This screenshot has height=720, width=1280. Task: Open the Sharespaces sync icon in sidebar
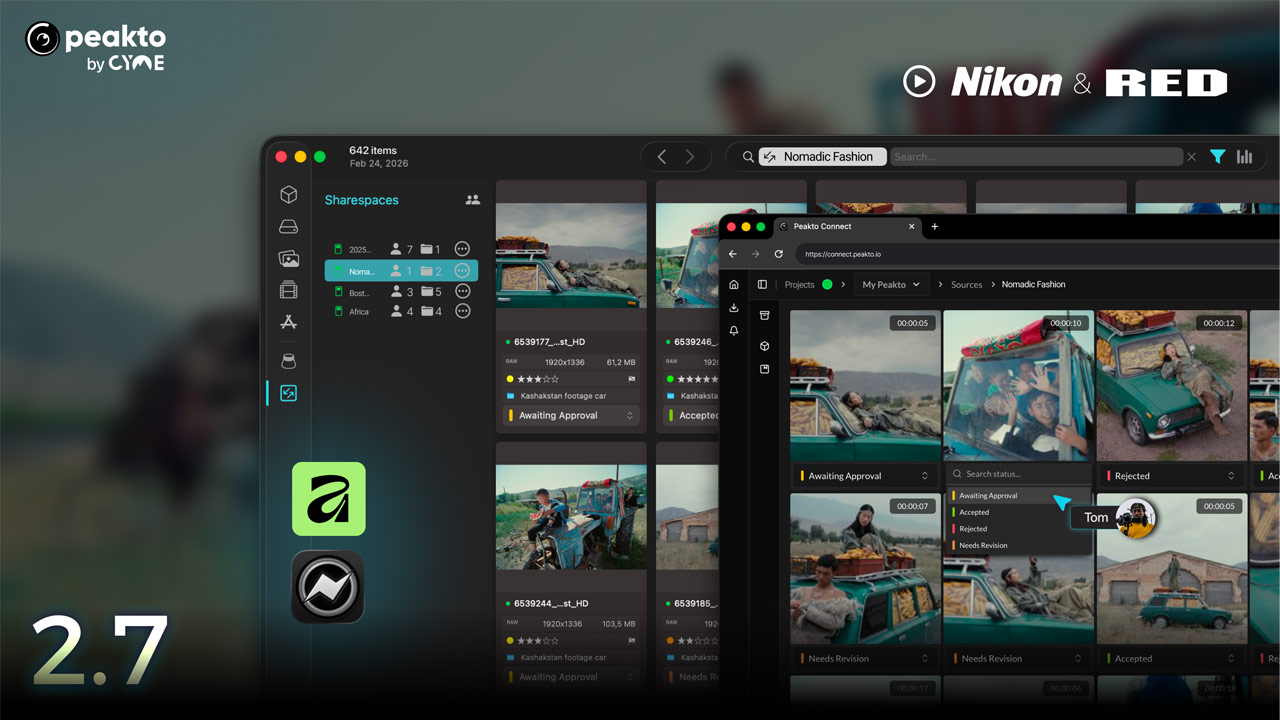289,394
